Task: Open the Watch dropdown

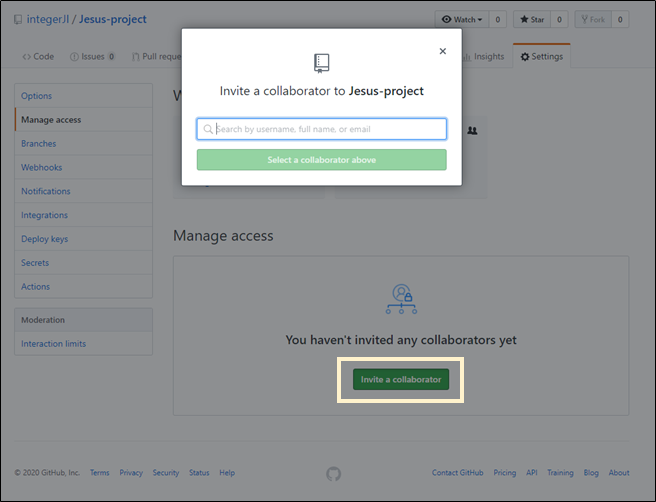Action: pyautogui.click(x=462, y=19)
